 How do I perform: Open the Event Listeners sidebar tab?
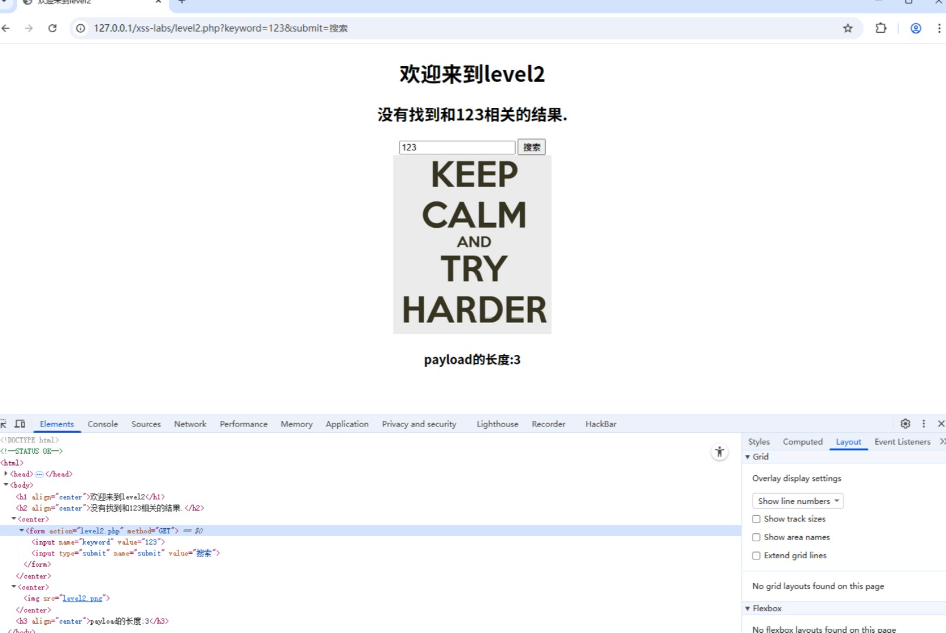pos(902,442)
